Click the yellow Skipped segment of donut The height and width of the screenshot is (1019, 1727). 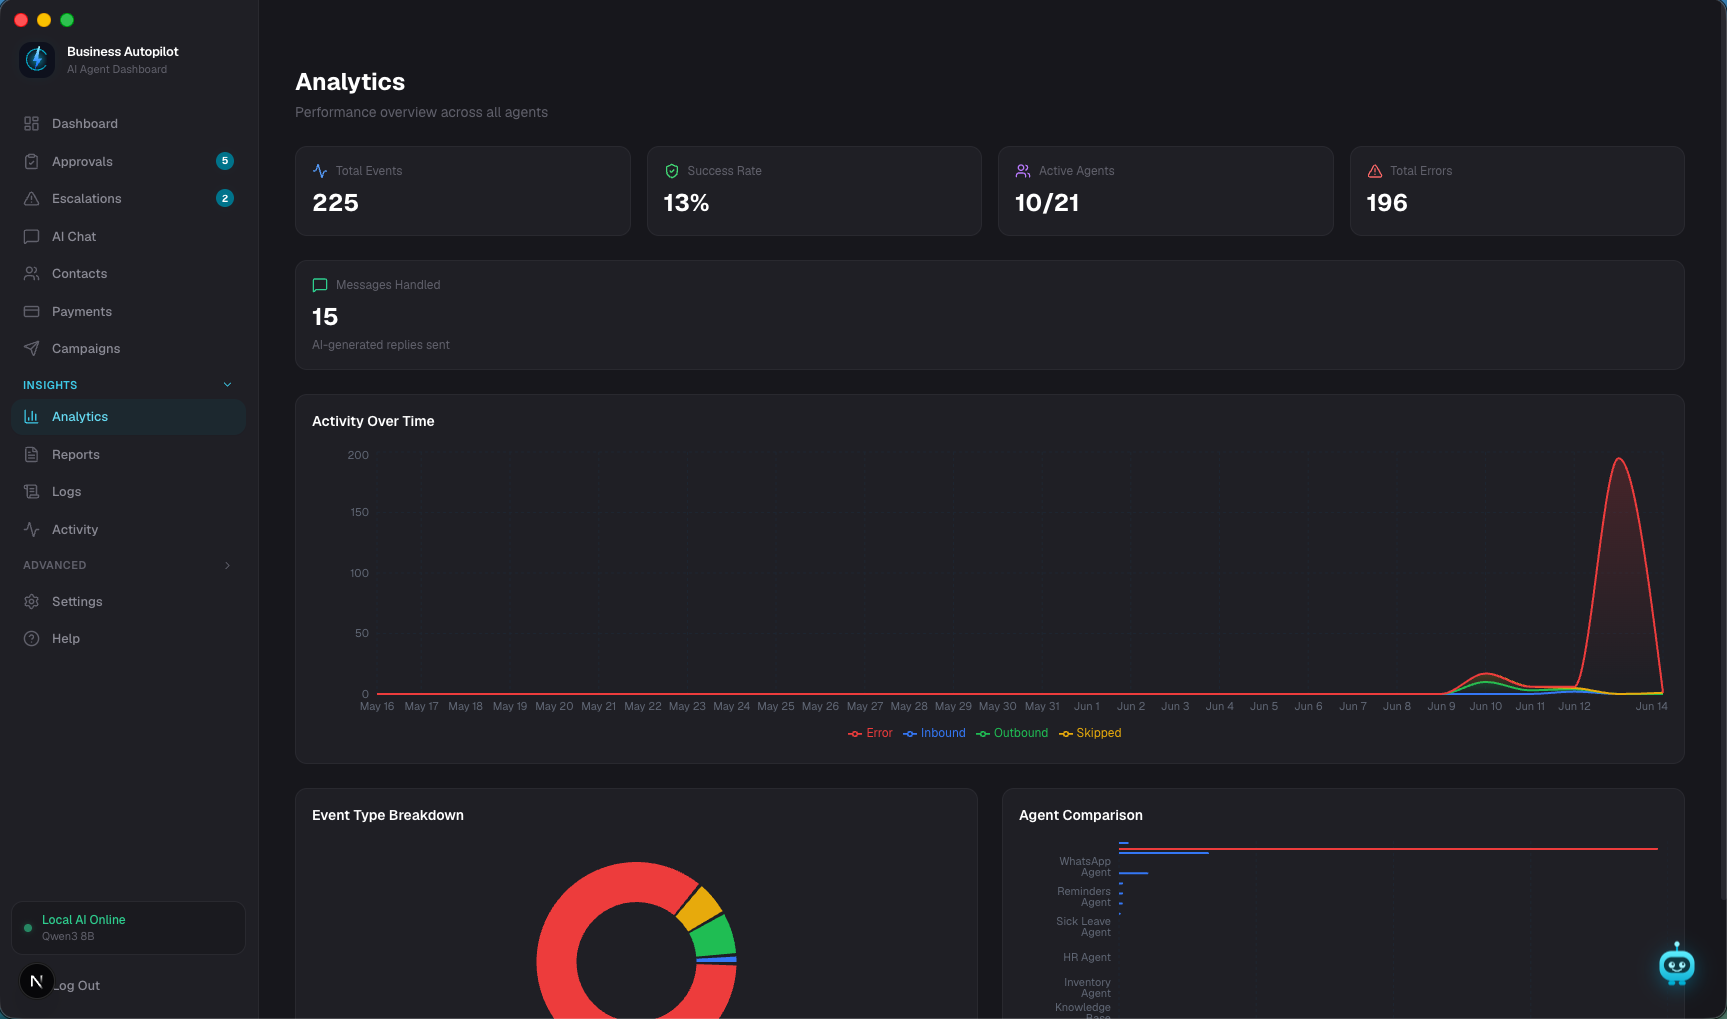pyautogui.click(x=699, y=908)
